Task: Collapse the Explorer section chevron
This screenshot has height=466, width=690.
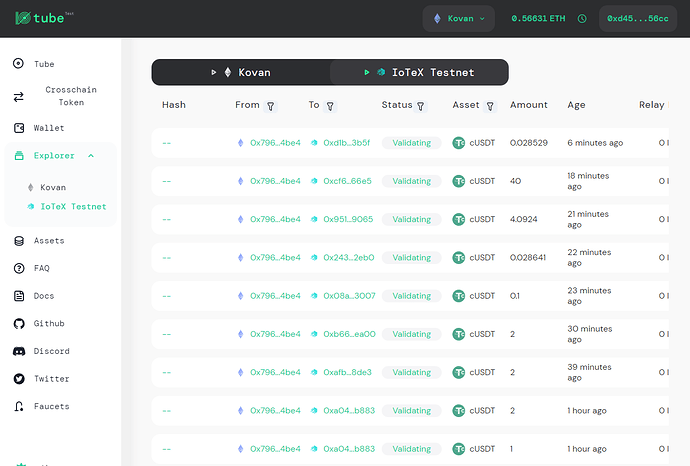Action: pos(91,155)
